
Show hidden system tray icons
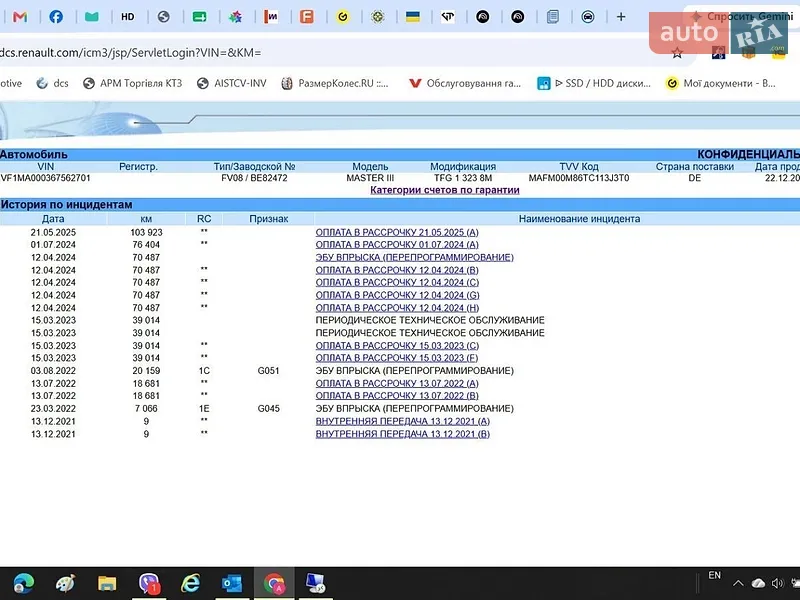point(738,583)
